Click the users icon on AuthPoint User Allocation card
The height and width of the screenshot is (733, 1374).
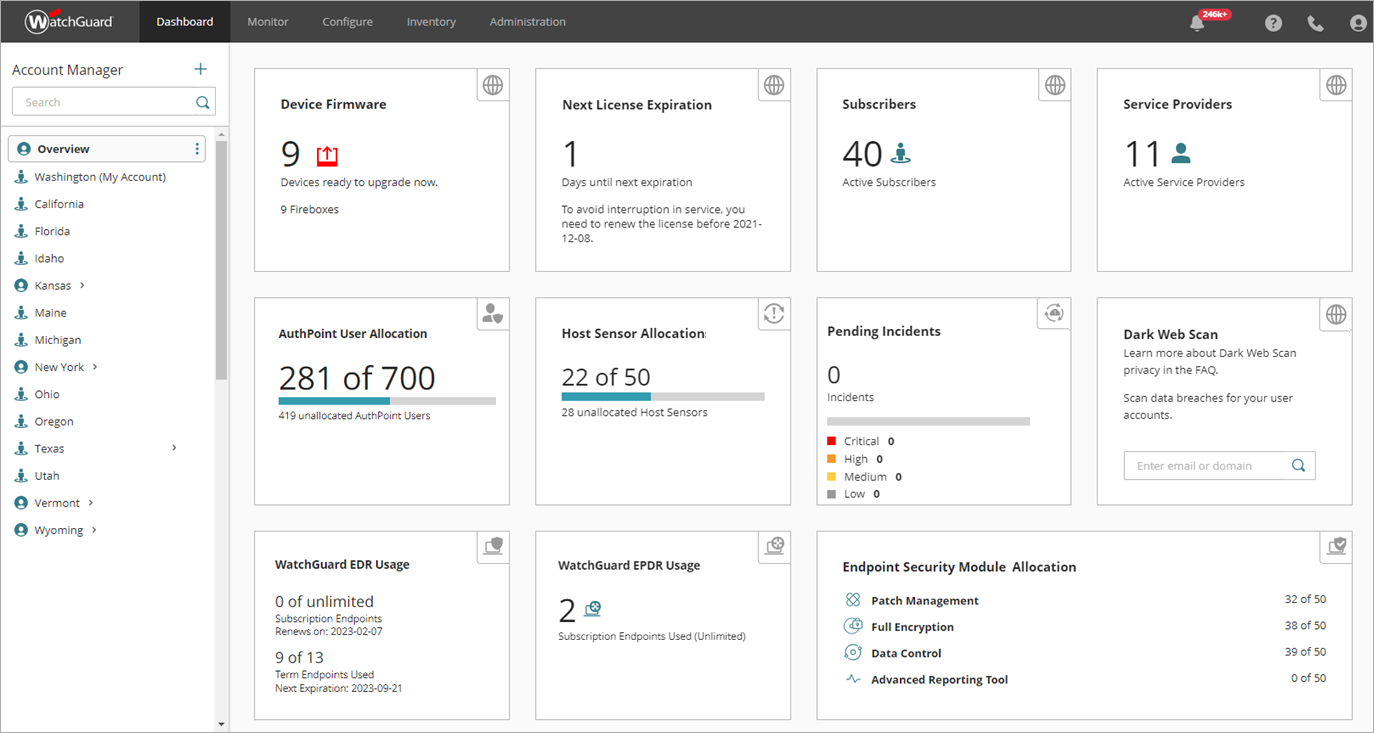click(493, 314)
